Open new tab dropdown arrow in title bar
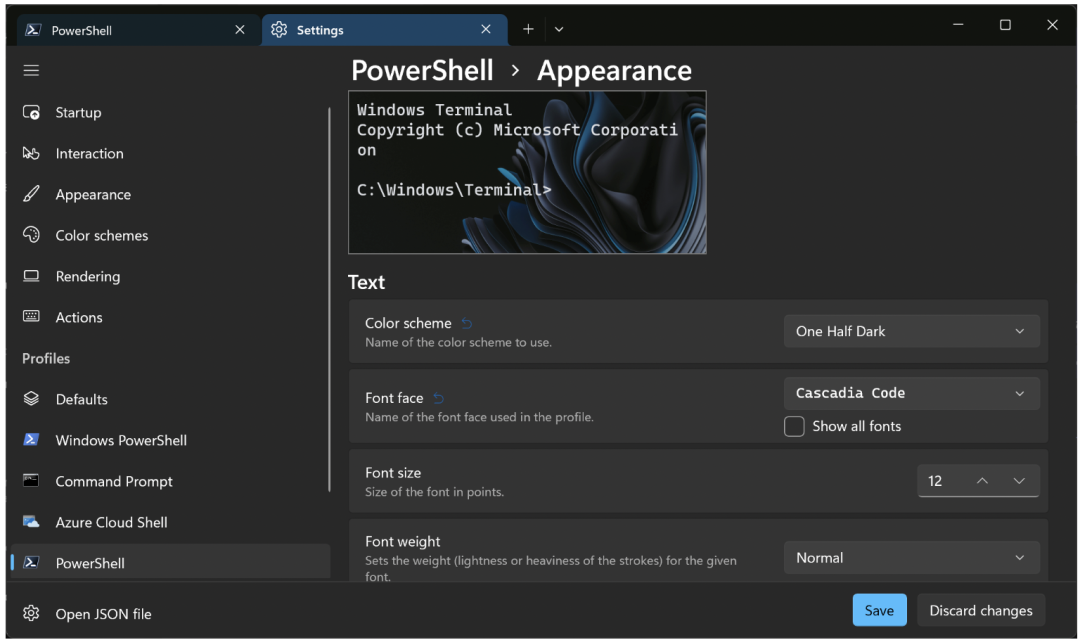The image size is (1080, 640). [x=559, y=30]
